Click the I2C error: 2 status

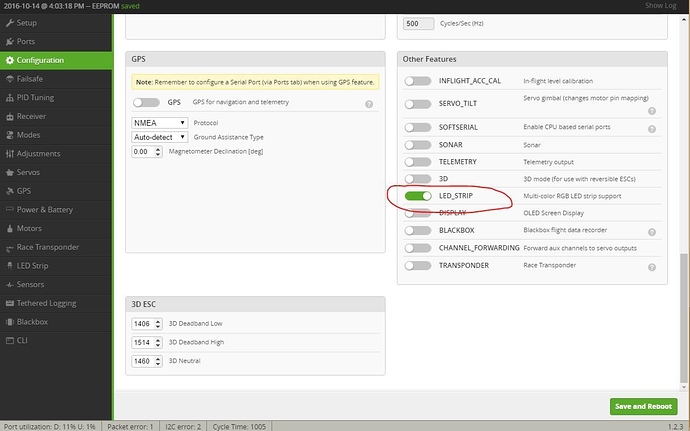(183, 427)
